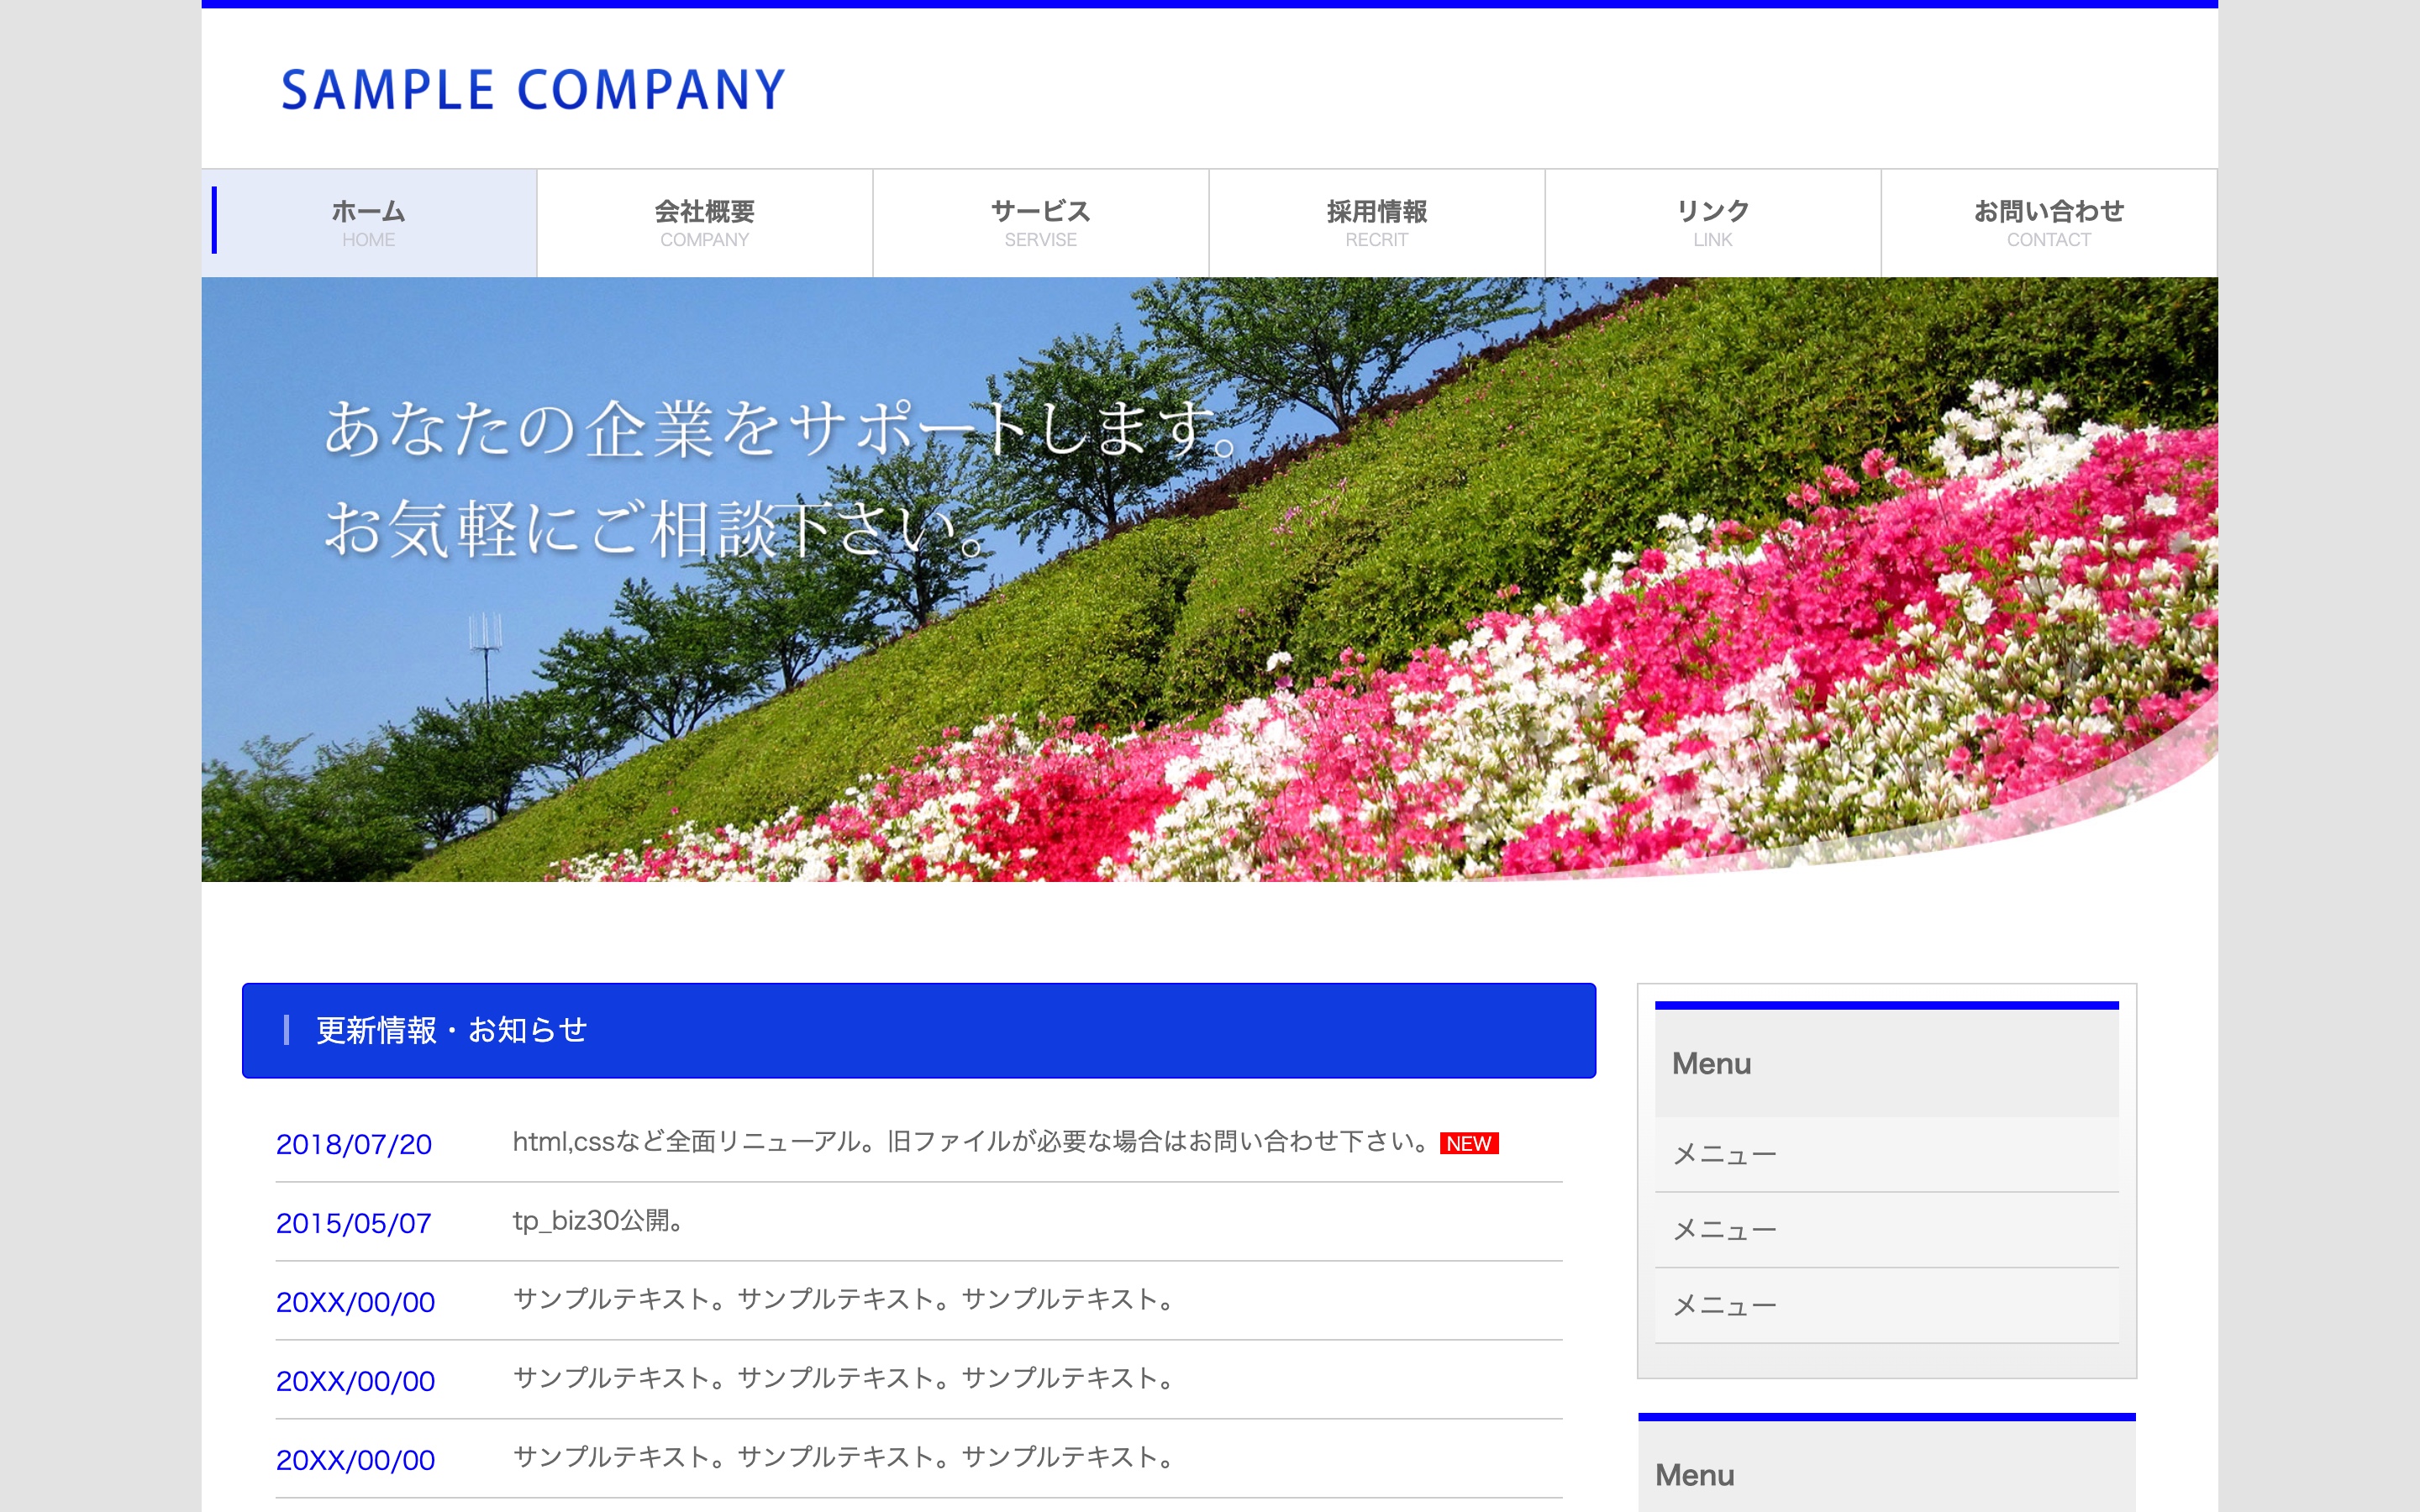Click the 更新情報・お知らせ heading bar
Image resolution: width=2420 pixels, height=1512 pixels.
click(x=918, y=1030)
